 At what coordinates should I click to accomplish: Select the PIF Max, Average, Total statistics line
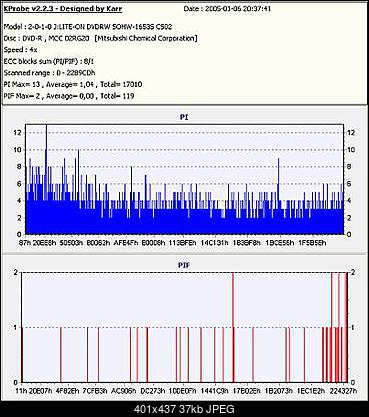coord(69,96)
